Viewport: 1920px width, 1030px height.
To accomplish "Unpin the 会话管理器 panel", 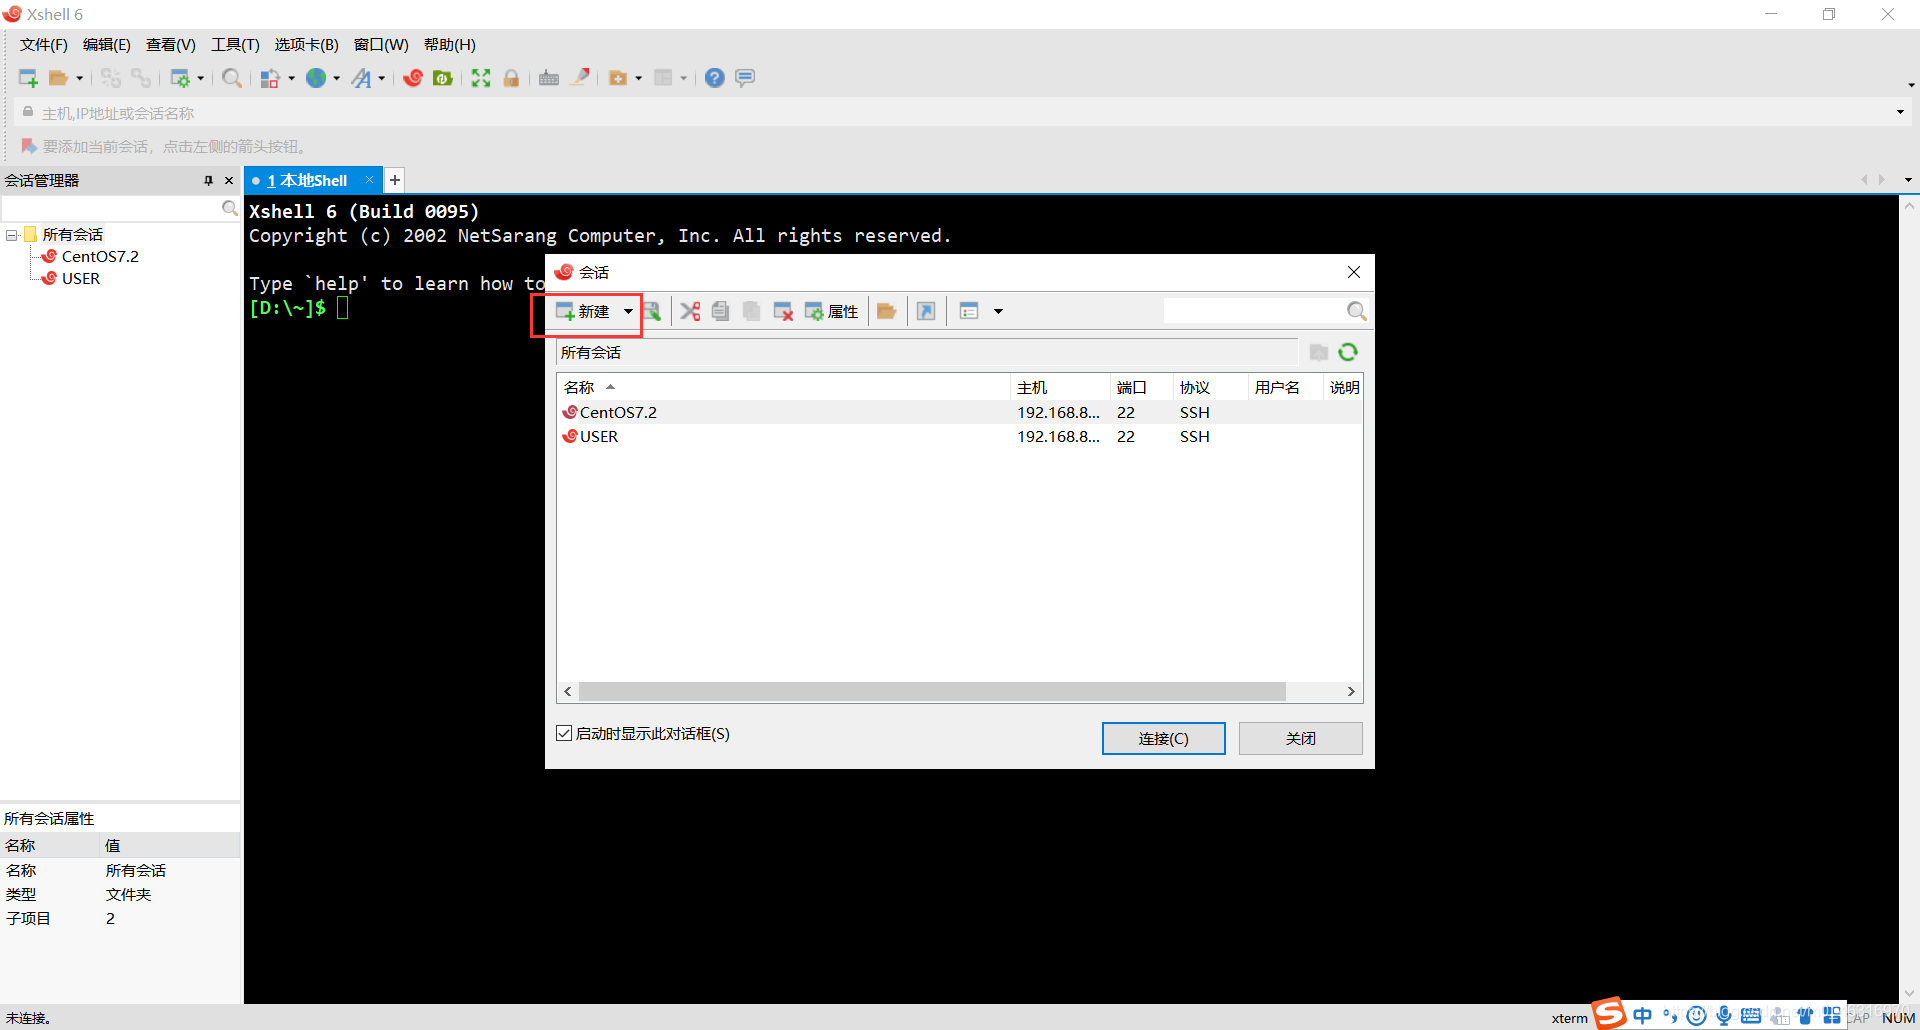I will pos(208,180).
